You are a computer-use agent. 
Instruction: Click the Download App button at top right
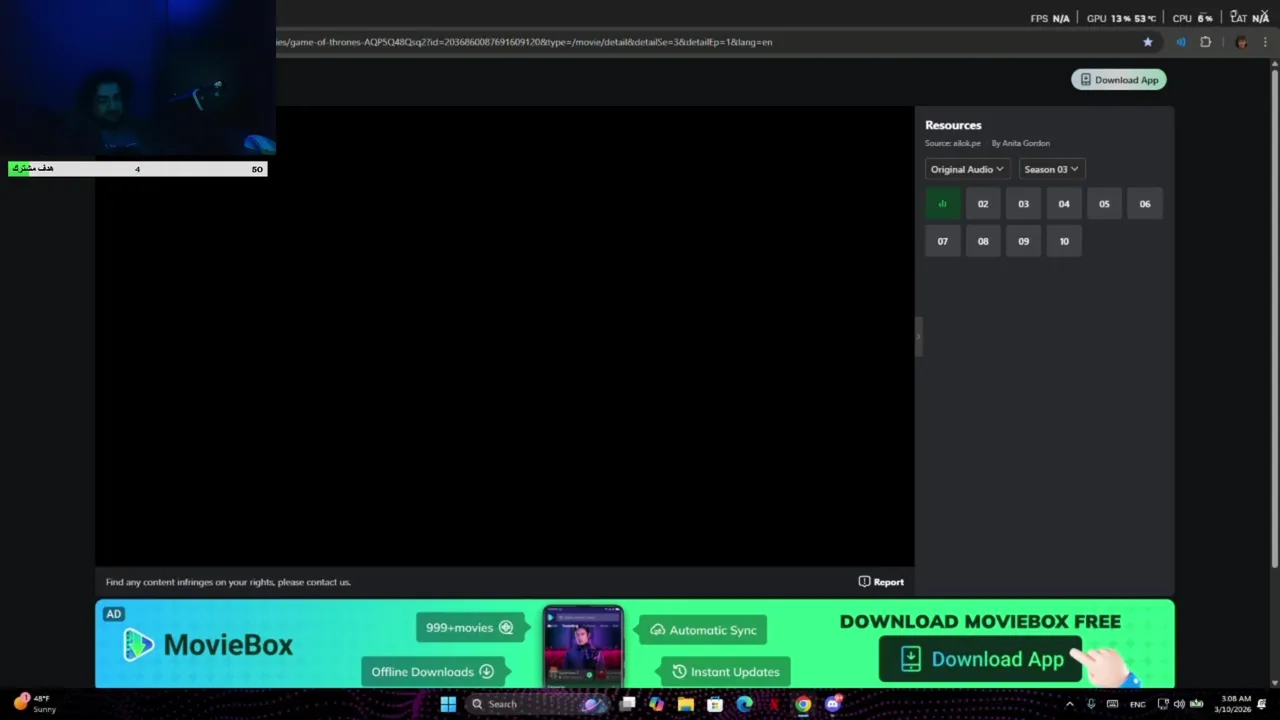(x=1118, y=80)
